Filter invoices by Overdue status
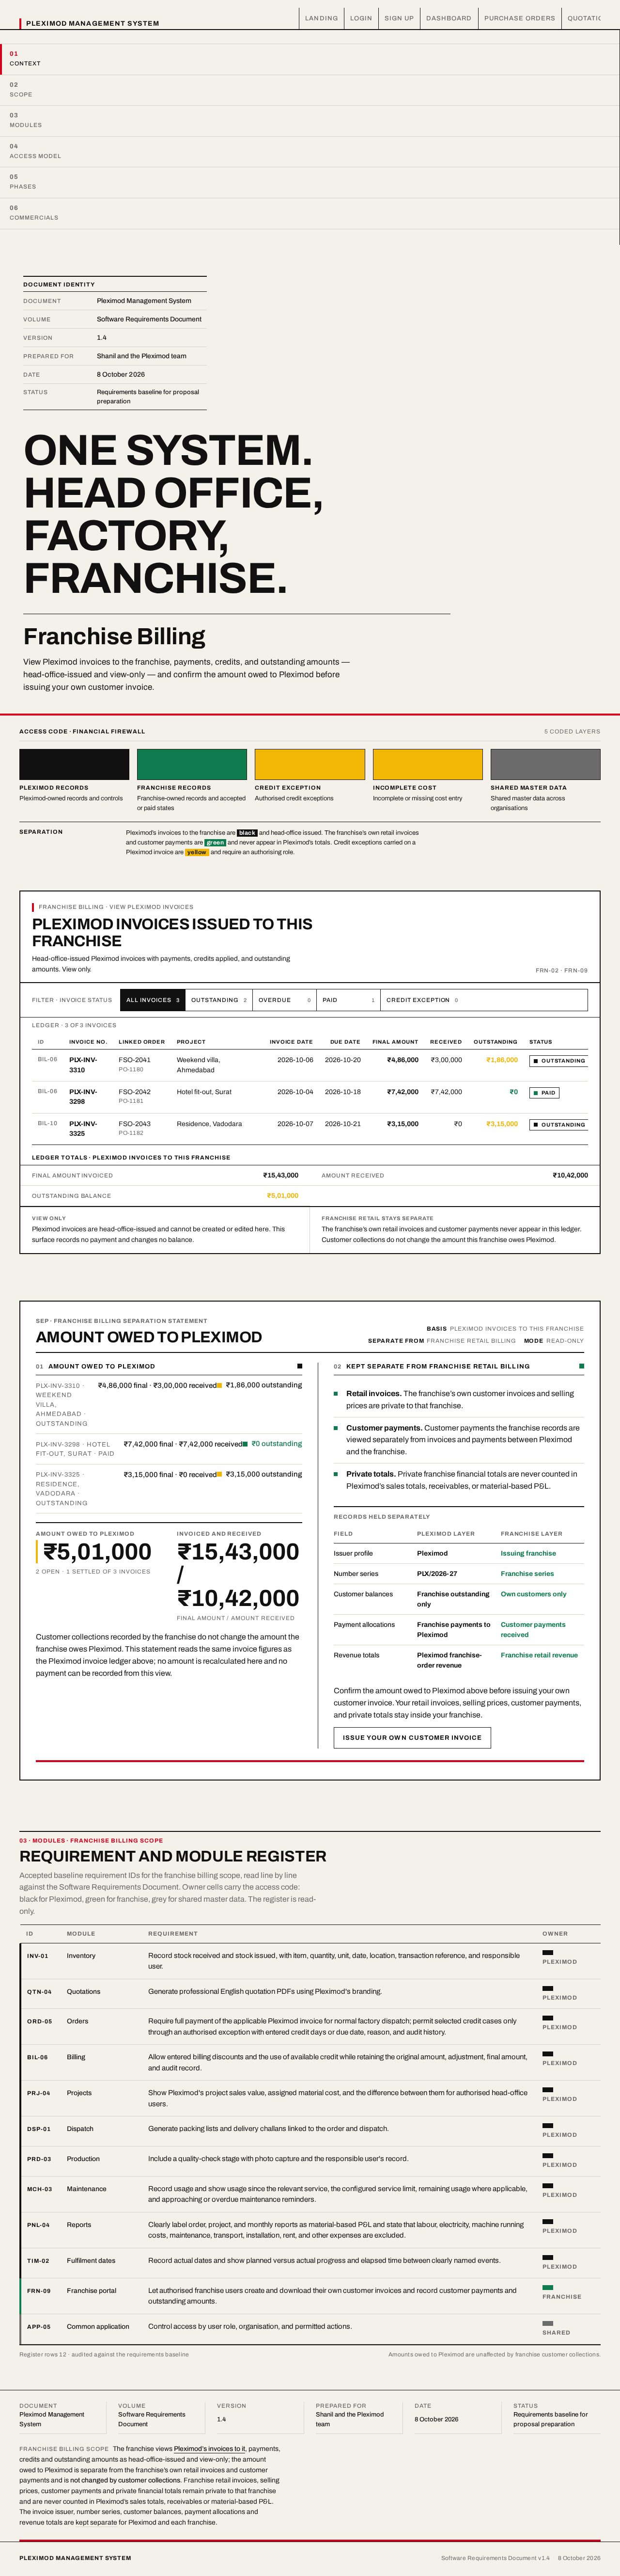620x2576 pixels. tap(285, 1000)
